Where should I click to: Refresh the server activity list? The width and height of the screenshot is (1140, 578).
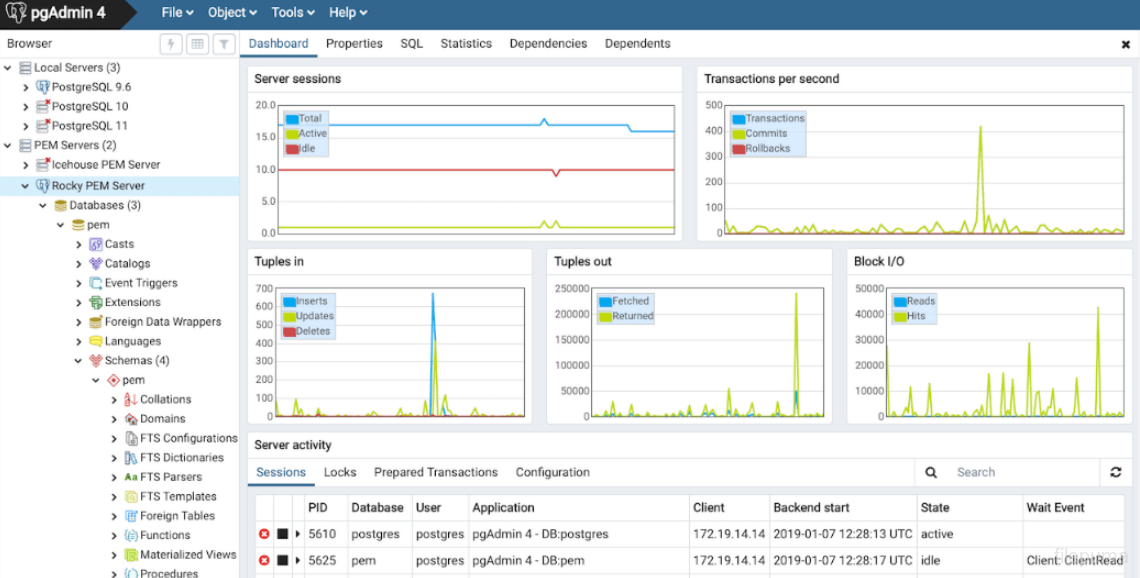[1116, 473]
